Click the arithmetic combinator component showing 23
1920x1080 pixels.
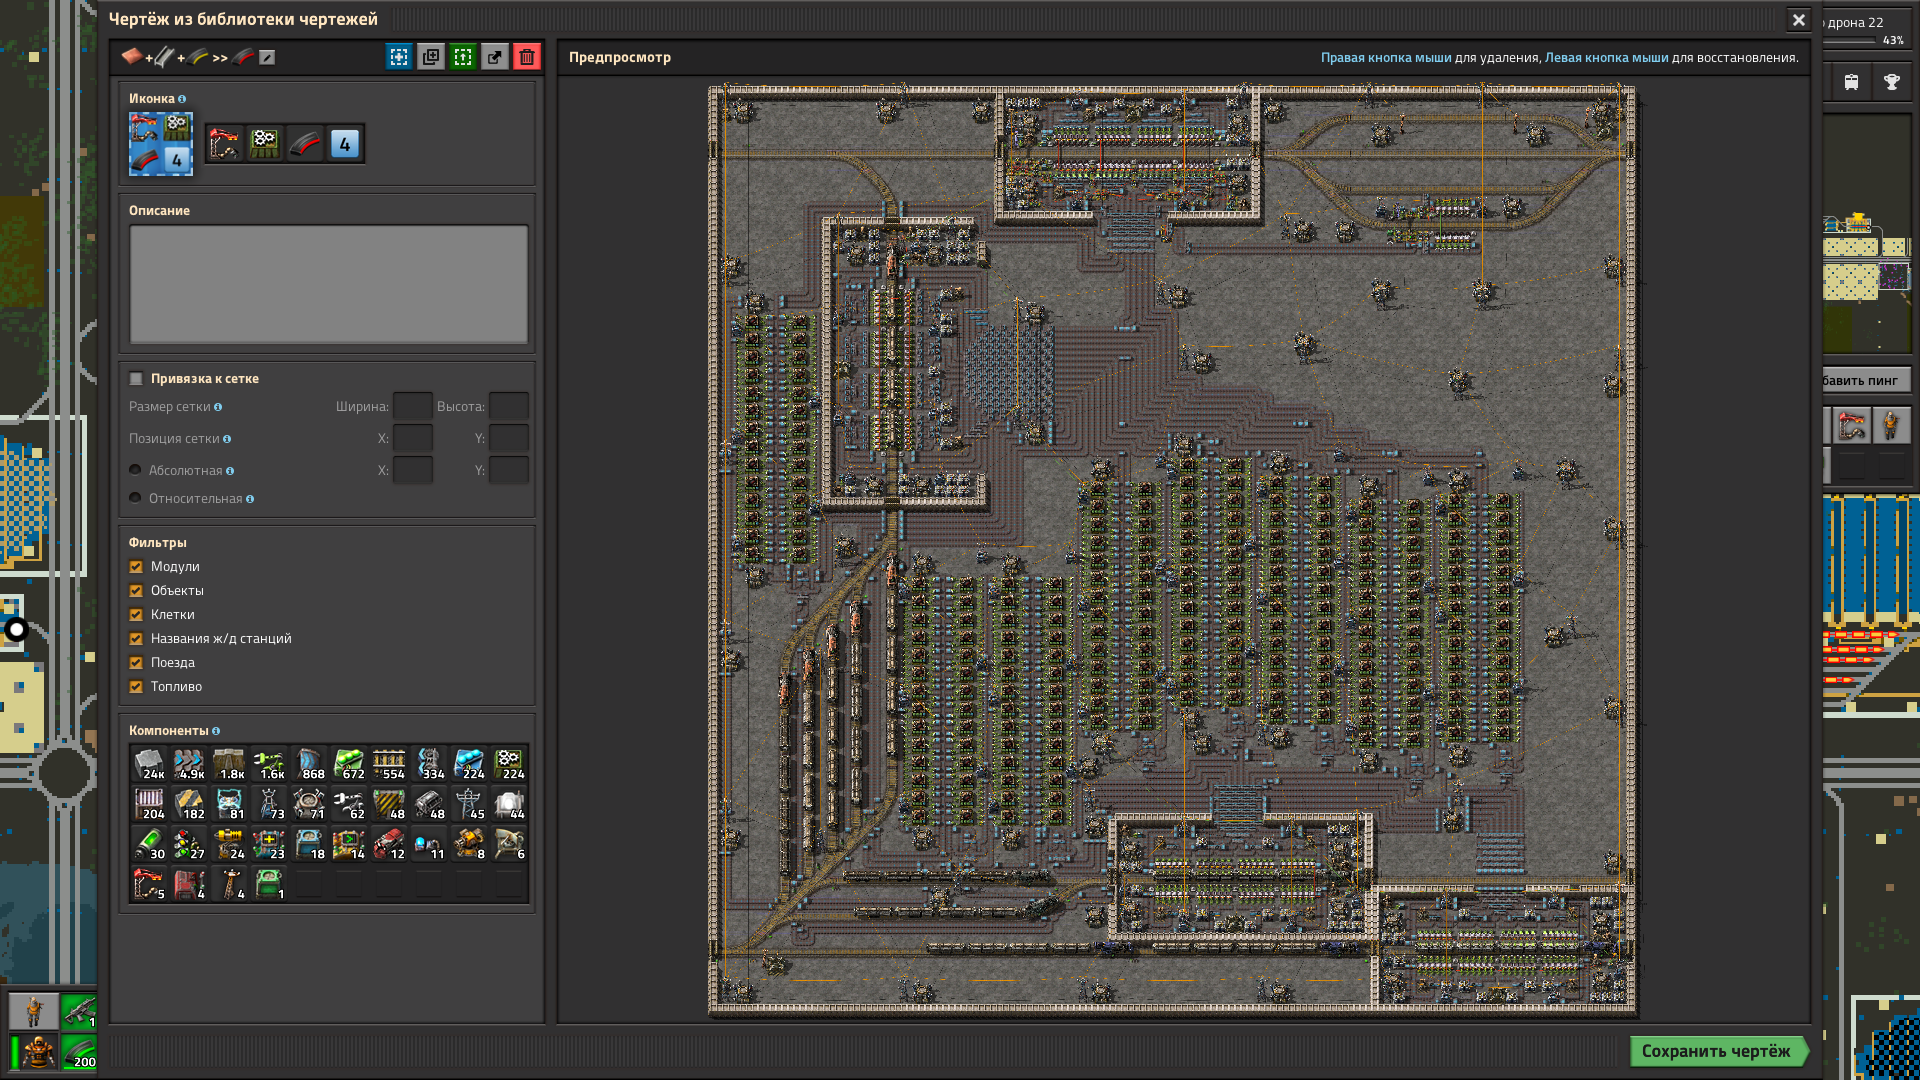coord(269,844)
